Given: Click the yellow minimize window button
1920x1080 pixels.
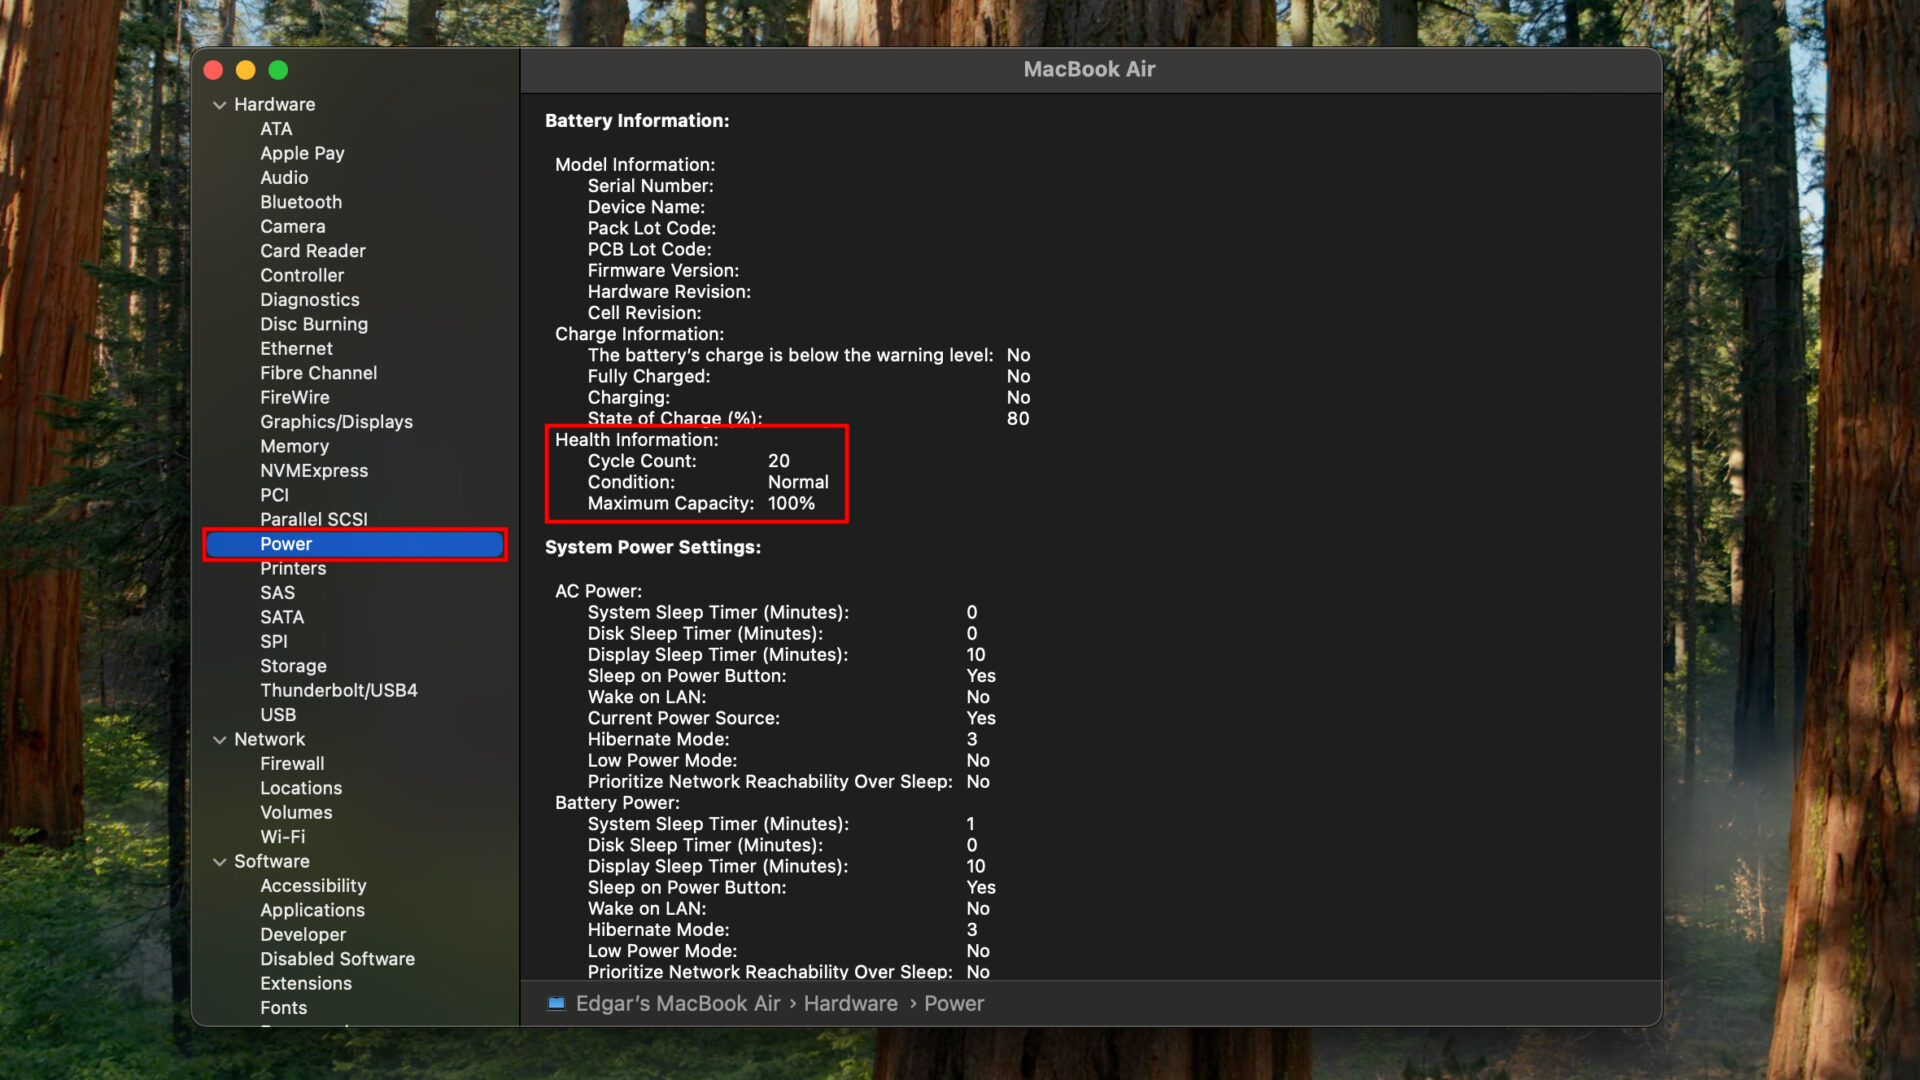Looking at the screenshot, I should (246, 70).
